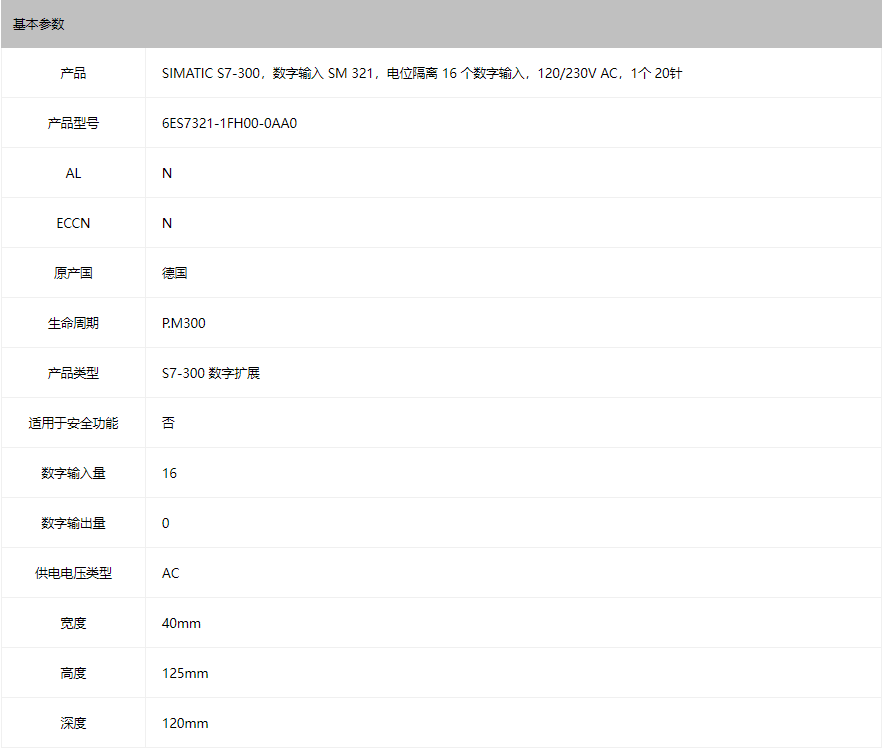Select the 产品型号 label
Viewport: 884px width, 749px height.
point(73,123)
